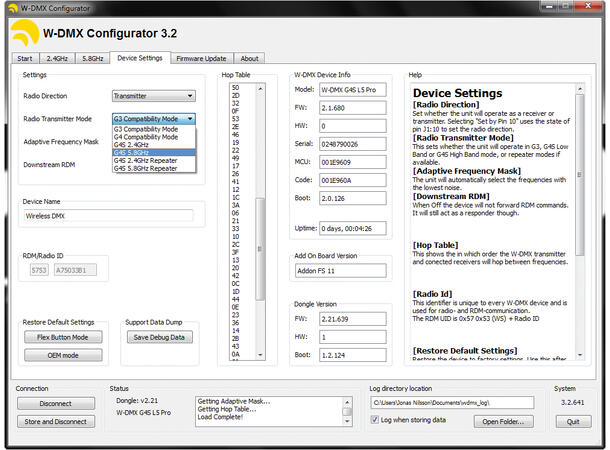Open the Firmware Update tab
This screenshot has width=610, height=450.
pyautogui.click(x=202, y=58)
